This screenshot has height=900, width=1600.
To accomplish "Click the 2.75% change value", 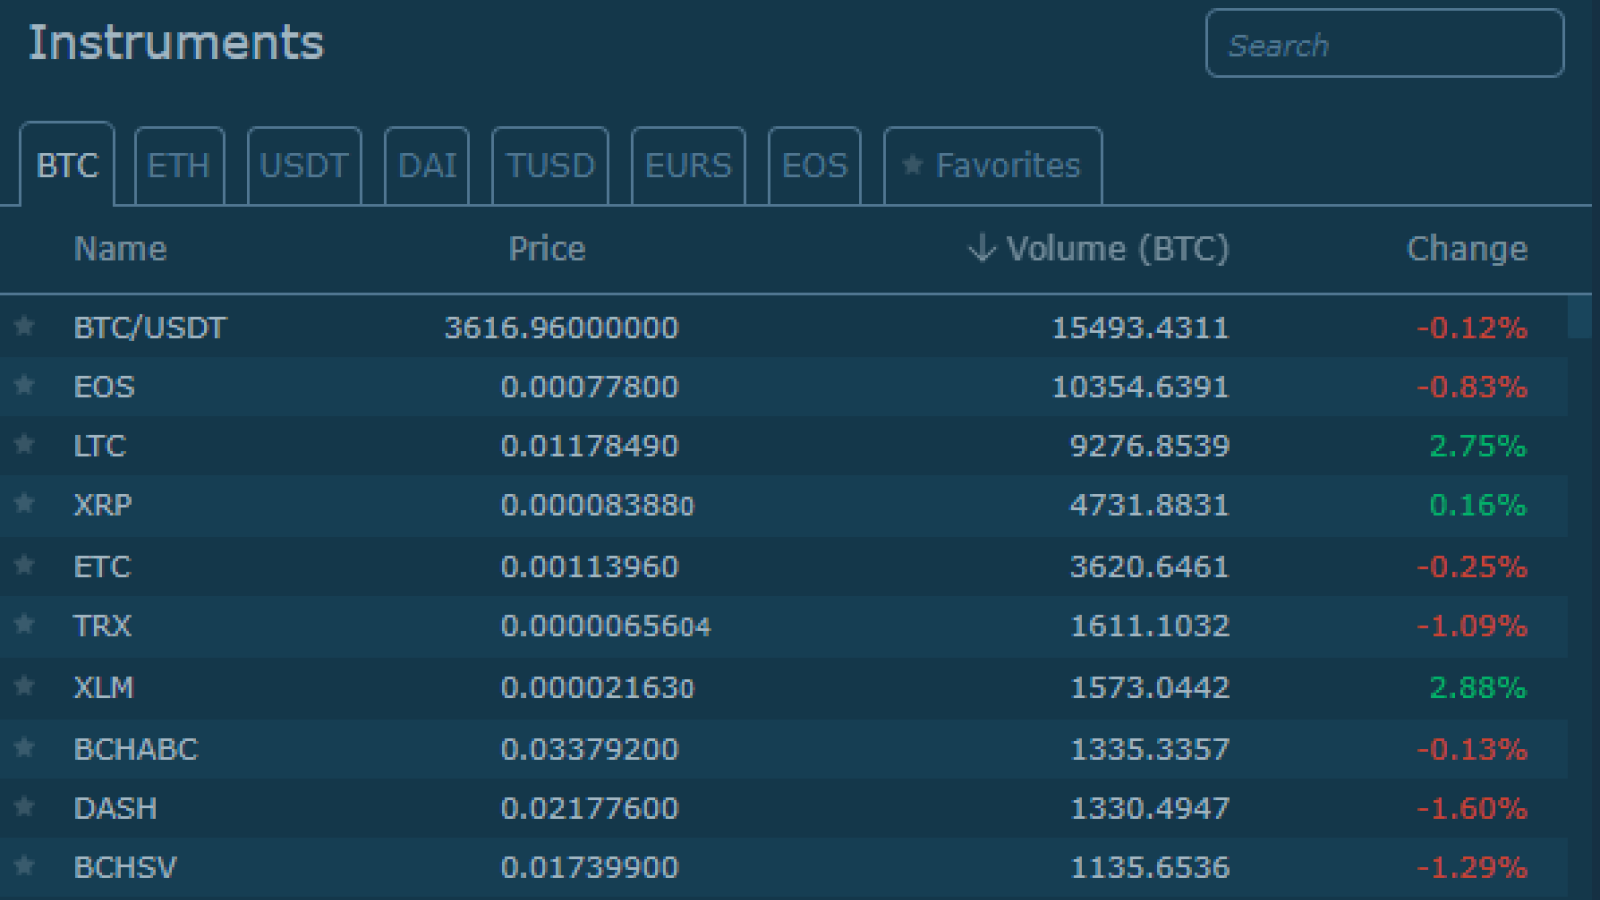I will click(1478, 446).
